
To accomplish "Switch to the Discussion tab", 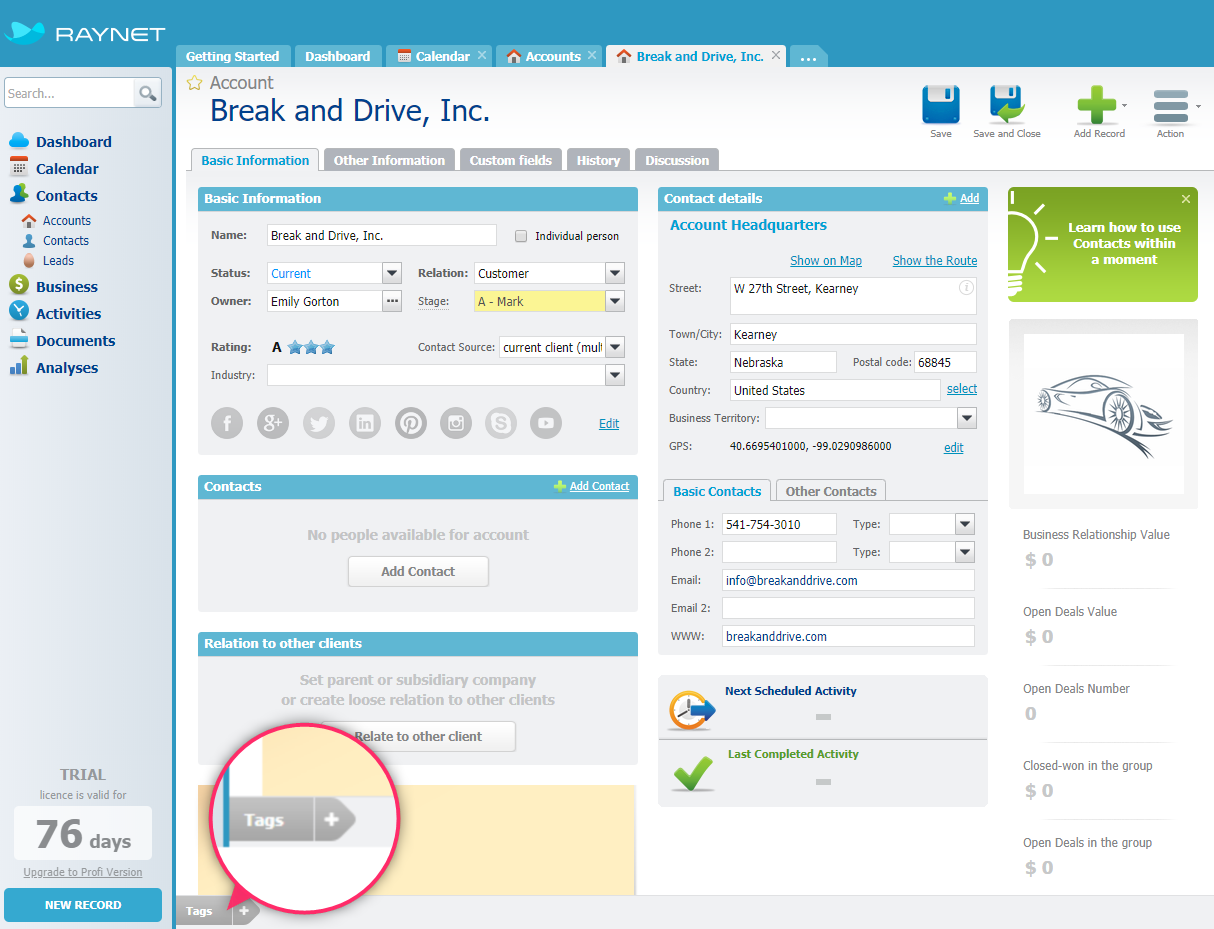I will pyautogui.click(x=677, y=160).
